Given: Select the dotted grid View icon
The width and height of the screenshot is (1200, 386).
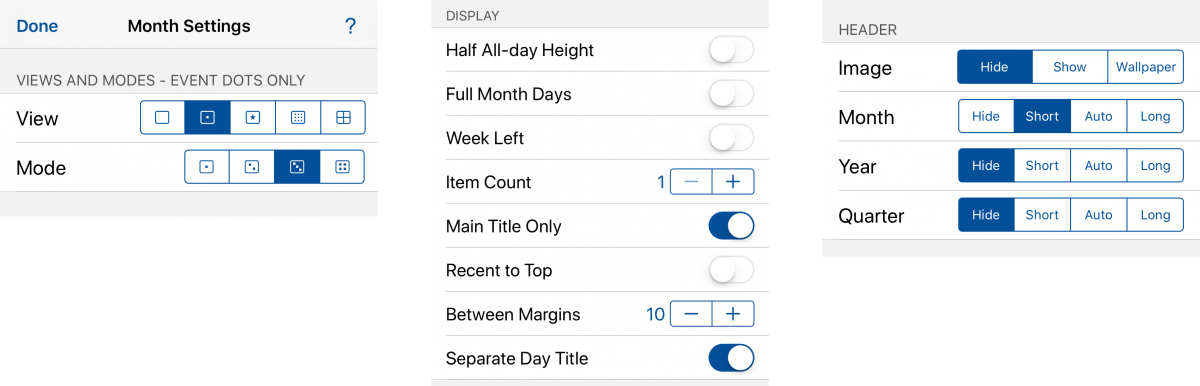Looking at the screenshot, I should tap(298, 117).
